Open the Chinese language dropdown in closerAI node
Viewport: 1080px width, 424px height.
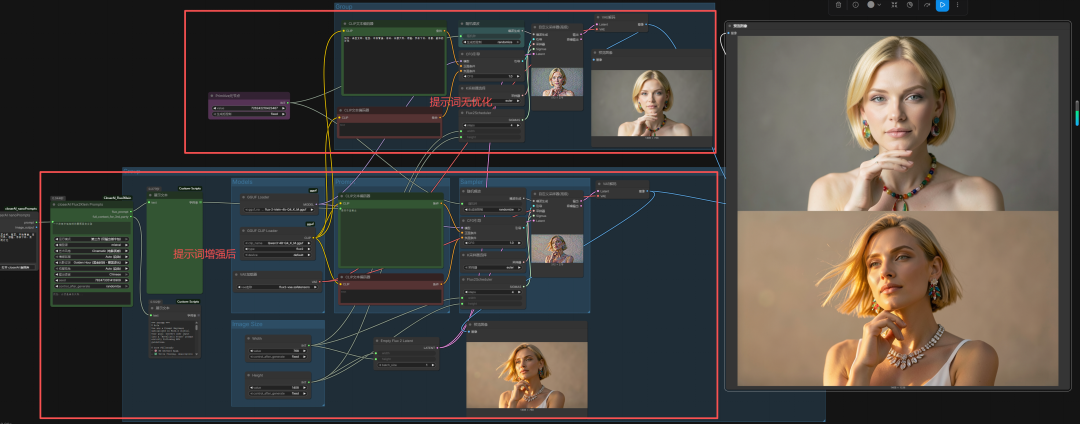click(x=91, y=274)
